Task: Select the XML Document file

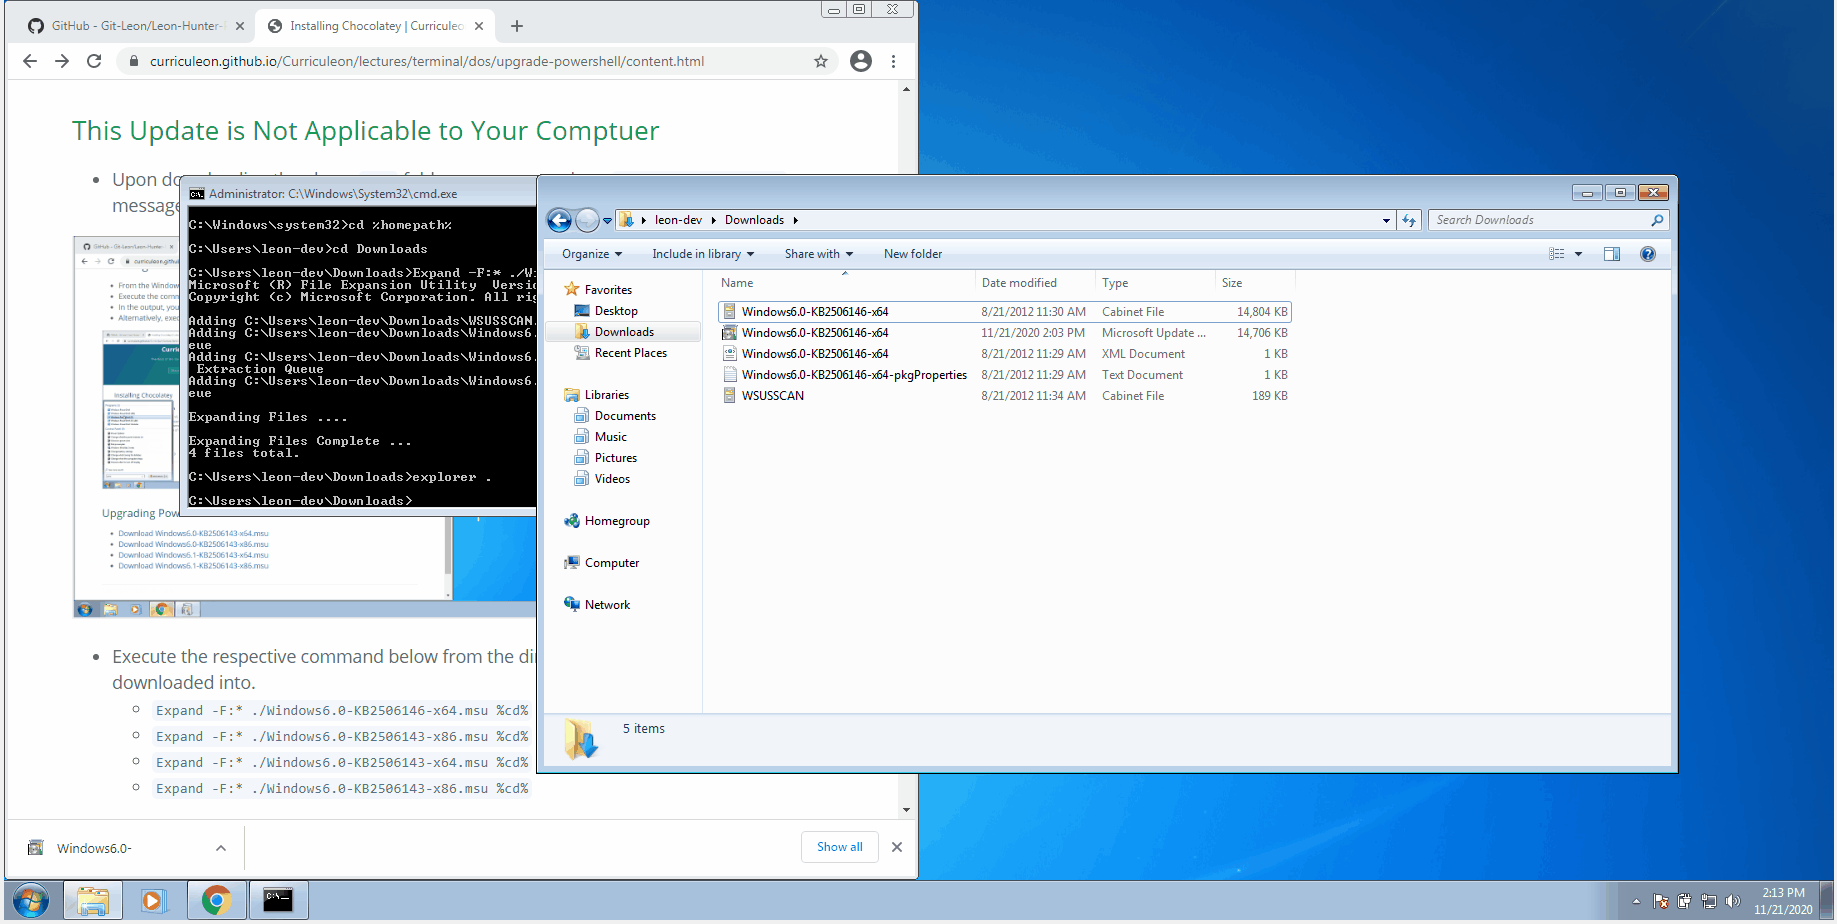Action: (1005, 354)
